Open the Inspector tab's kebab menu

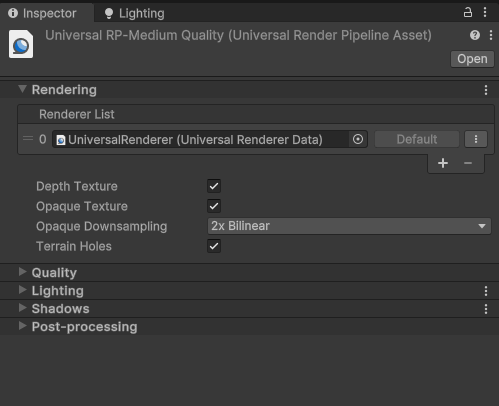(485, 13)
